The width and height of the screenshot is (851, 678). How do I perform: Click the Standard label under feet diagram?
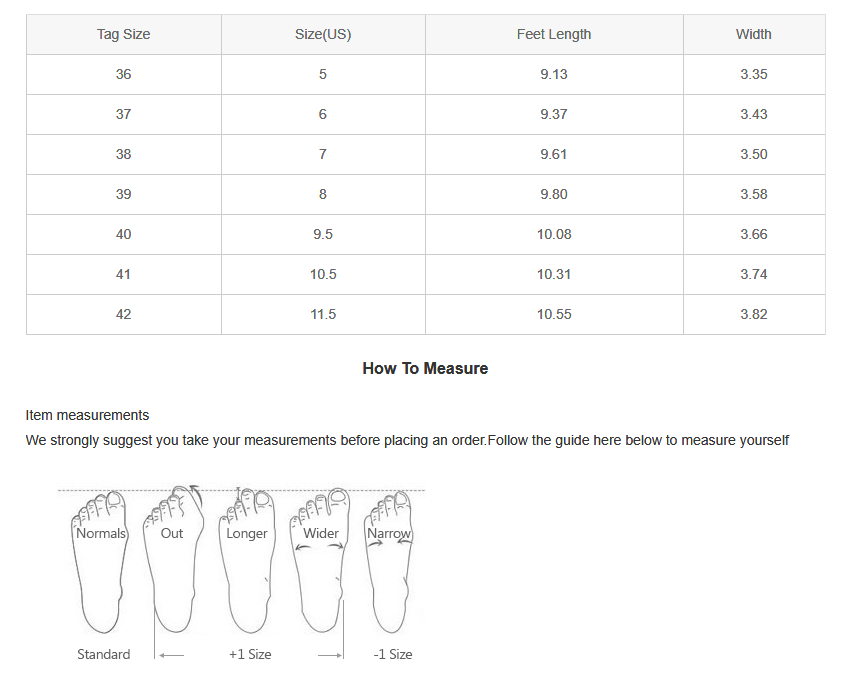[x=104, y=654]
